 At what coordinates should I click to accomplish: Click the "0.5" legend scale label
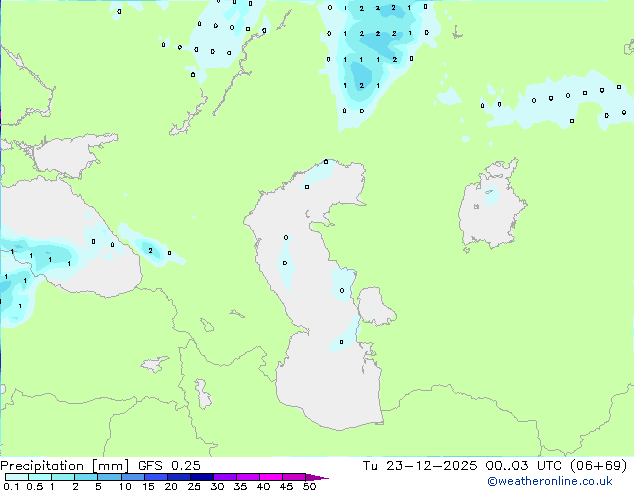pos(34,486)
